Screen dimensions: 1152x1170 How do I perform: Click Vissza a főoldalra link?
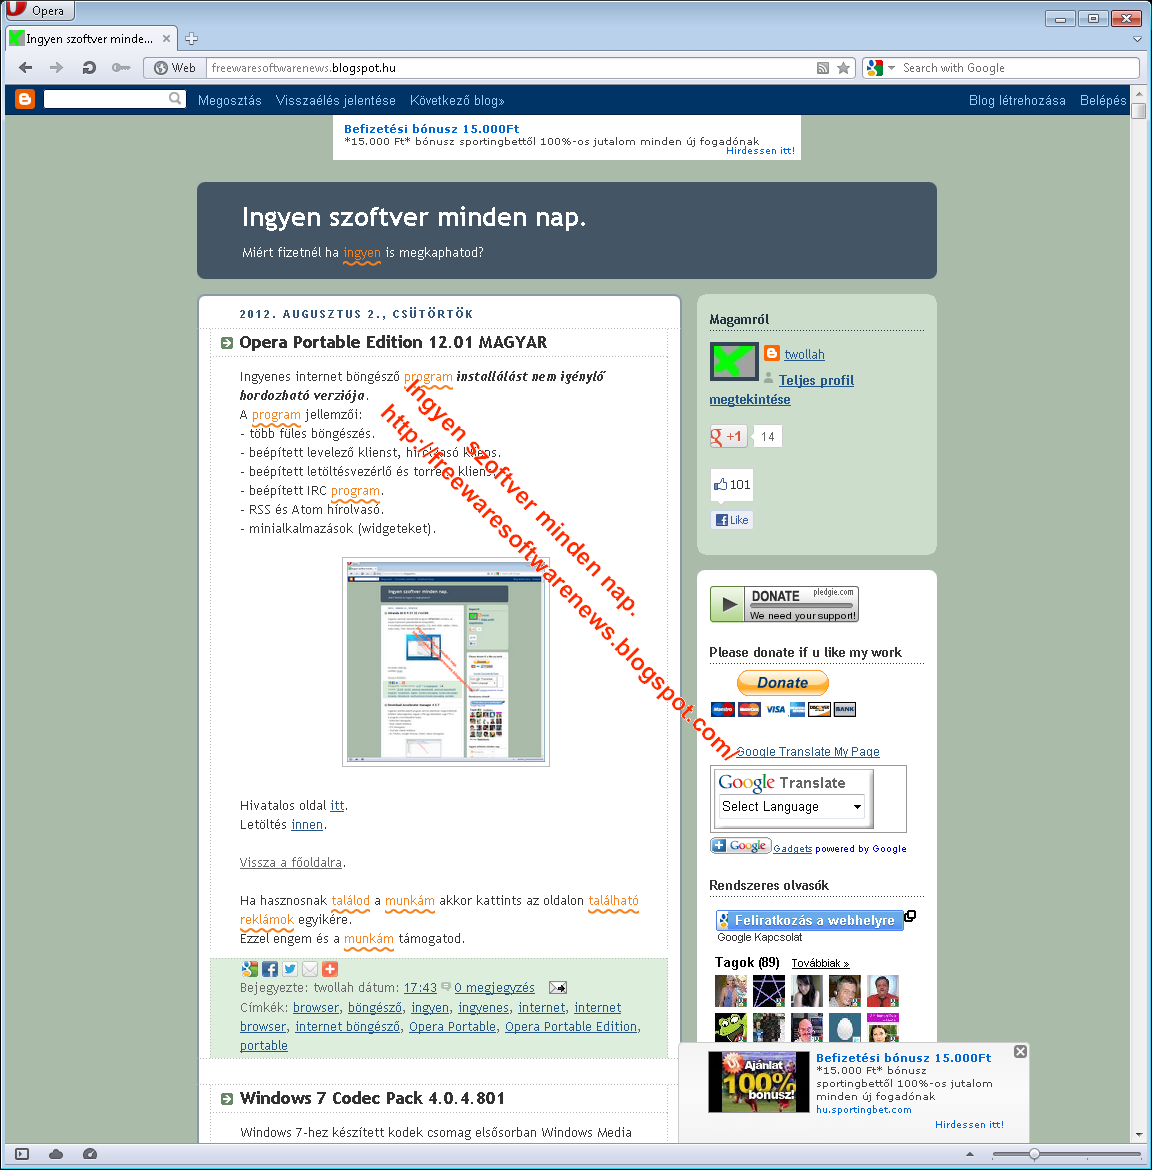[x=291, y=863]
